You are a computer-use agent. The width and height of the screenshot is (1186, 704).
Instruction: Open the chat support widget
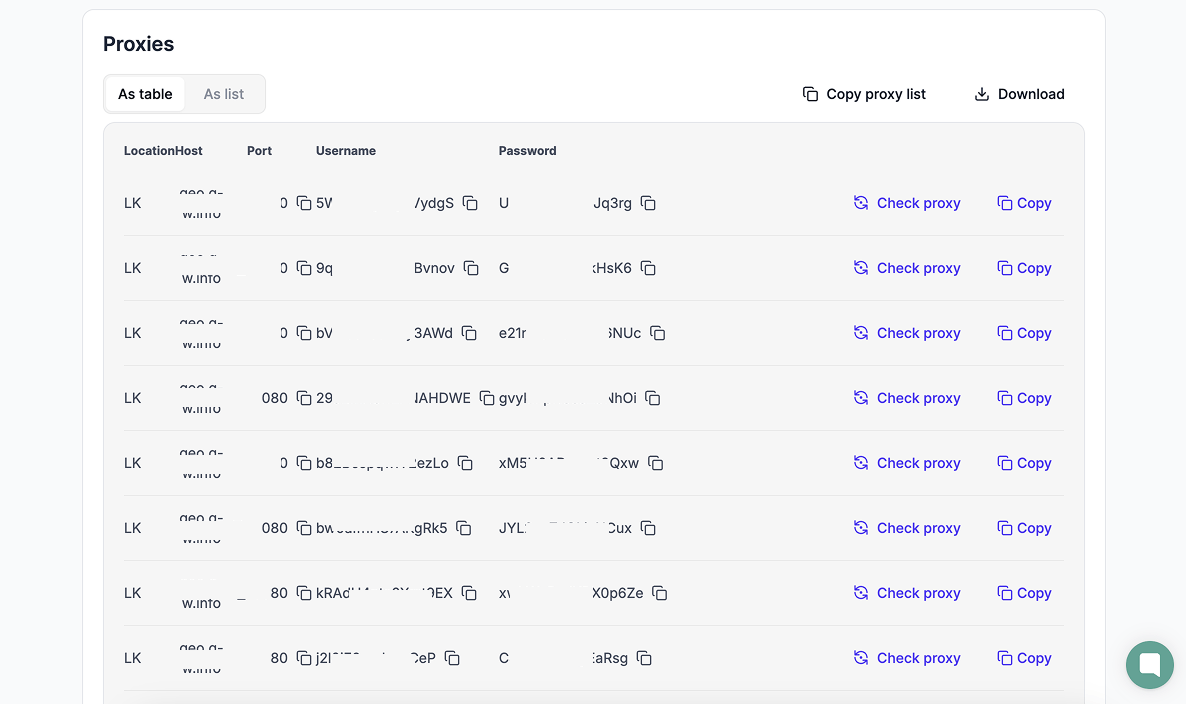1150,665
